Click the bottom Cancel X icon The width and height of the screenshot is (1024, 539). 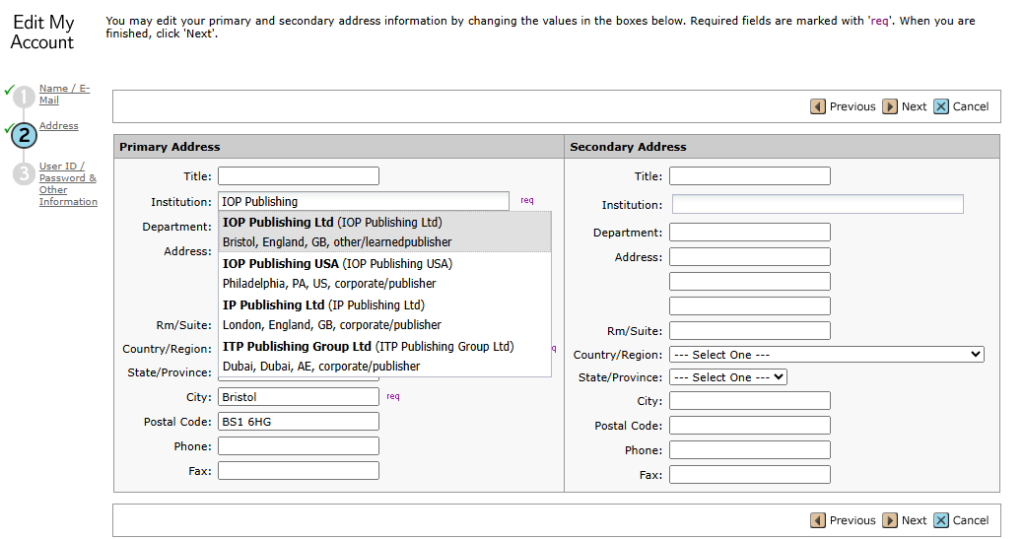pos(940,520)
